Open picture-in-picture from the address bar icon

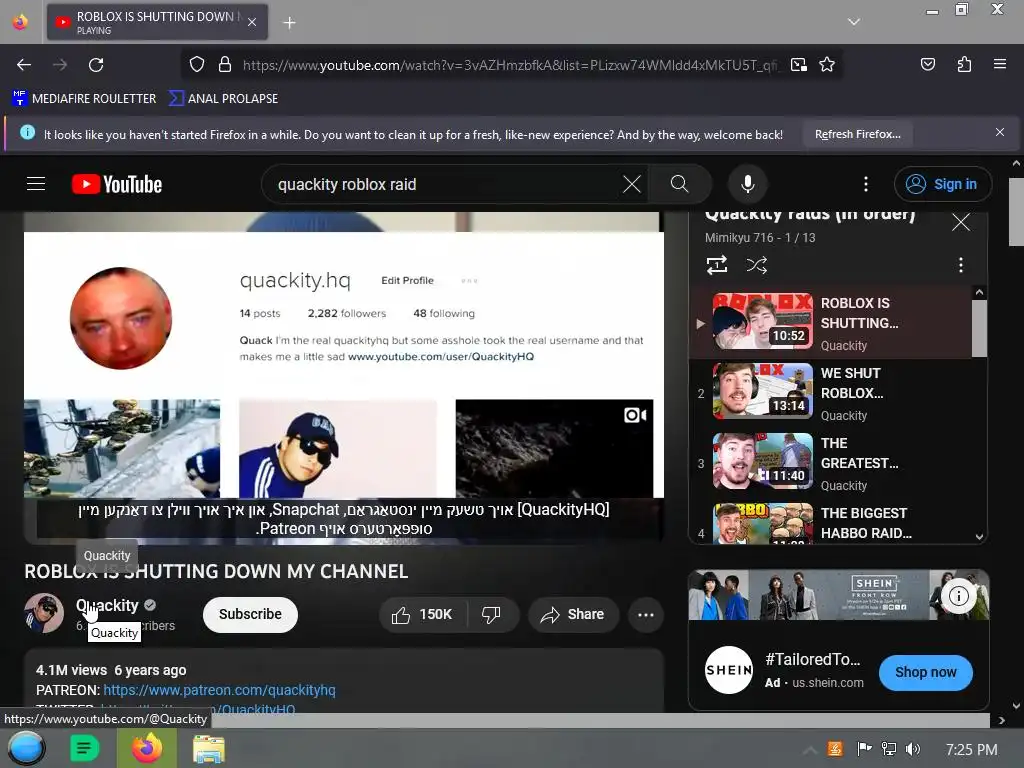coord(798,65)
